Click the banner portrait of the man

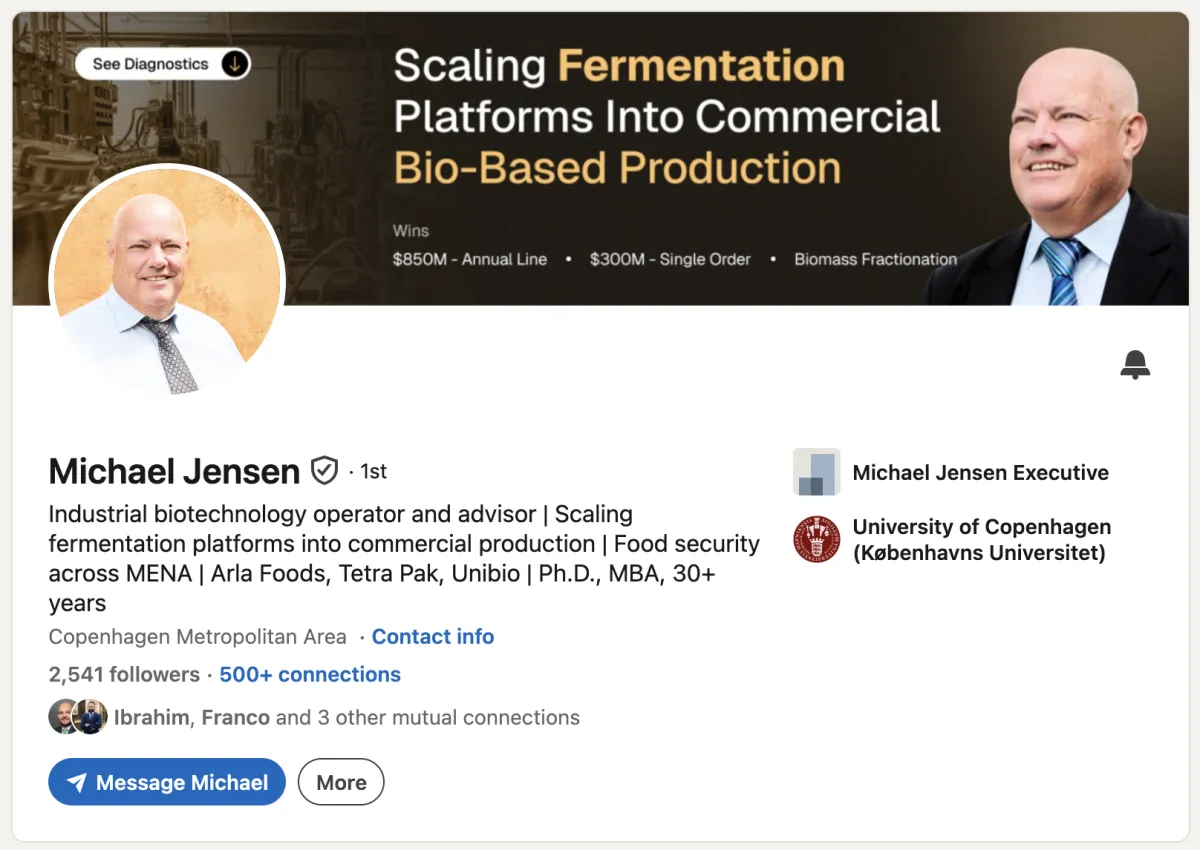tap(1059, 177)
